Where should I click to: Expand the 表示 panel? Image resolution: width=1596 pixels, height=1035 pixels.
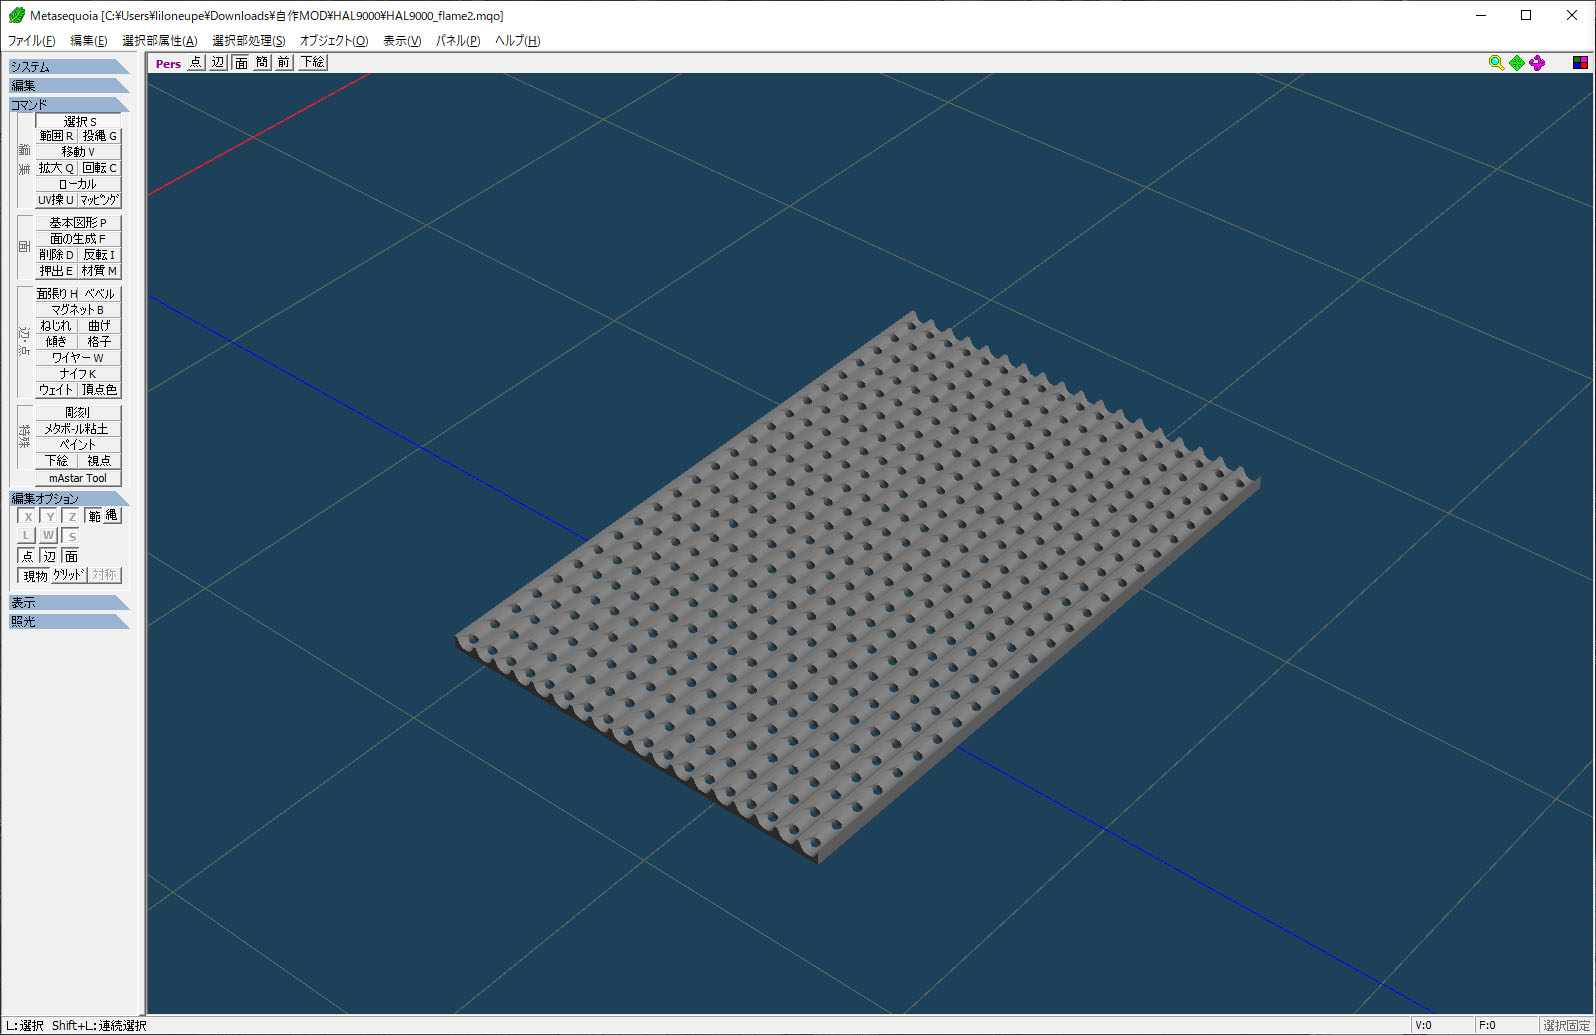[x=68, y=603]
